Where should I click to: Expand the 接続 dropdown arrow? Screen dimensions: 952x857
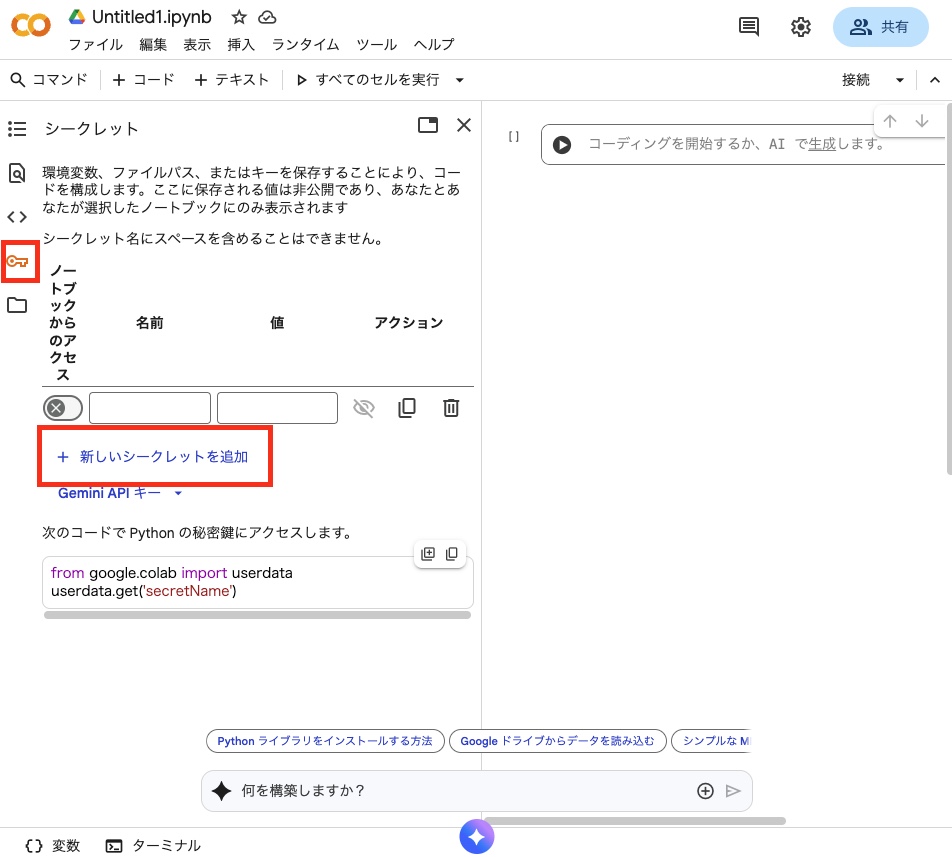coord(899,80)
